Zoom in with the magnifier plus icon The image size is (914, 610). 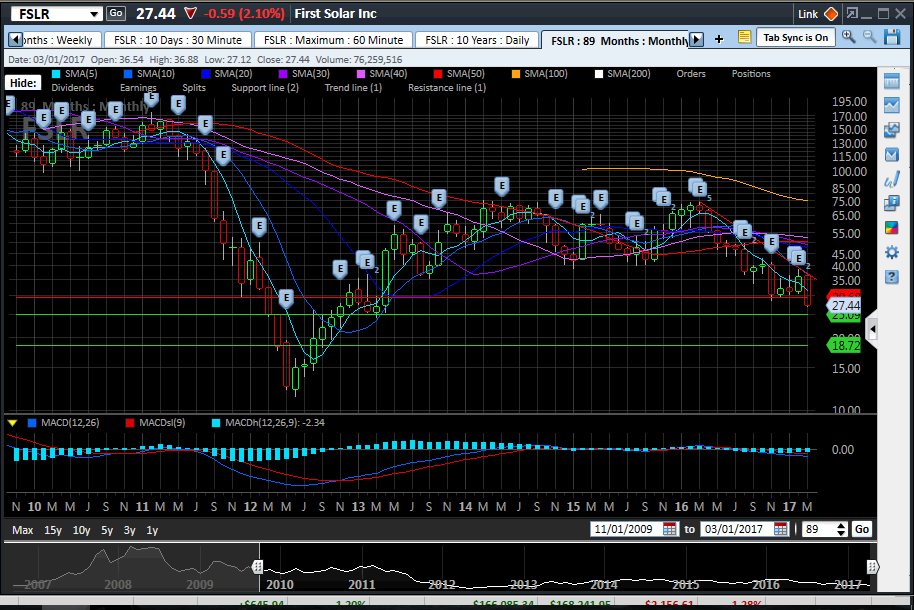[x=848, y=37]
